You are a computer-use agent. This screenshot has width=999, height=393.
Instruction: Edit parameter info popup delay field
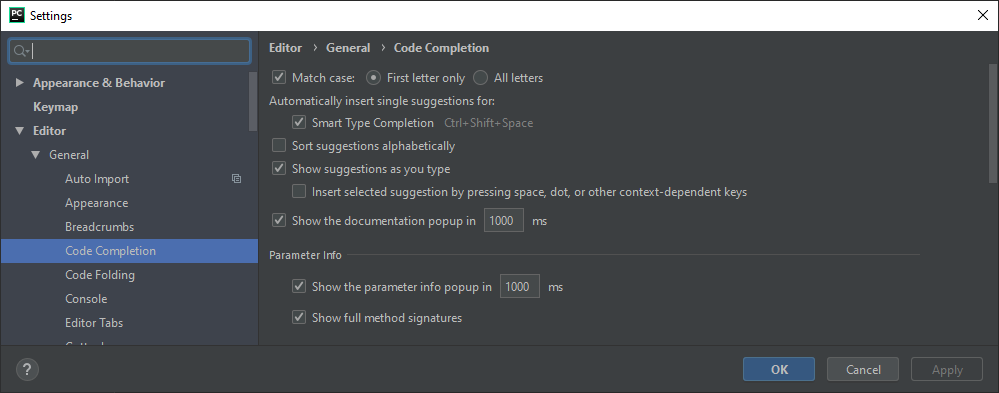[520, 287]
